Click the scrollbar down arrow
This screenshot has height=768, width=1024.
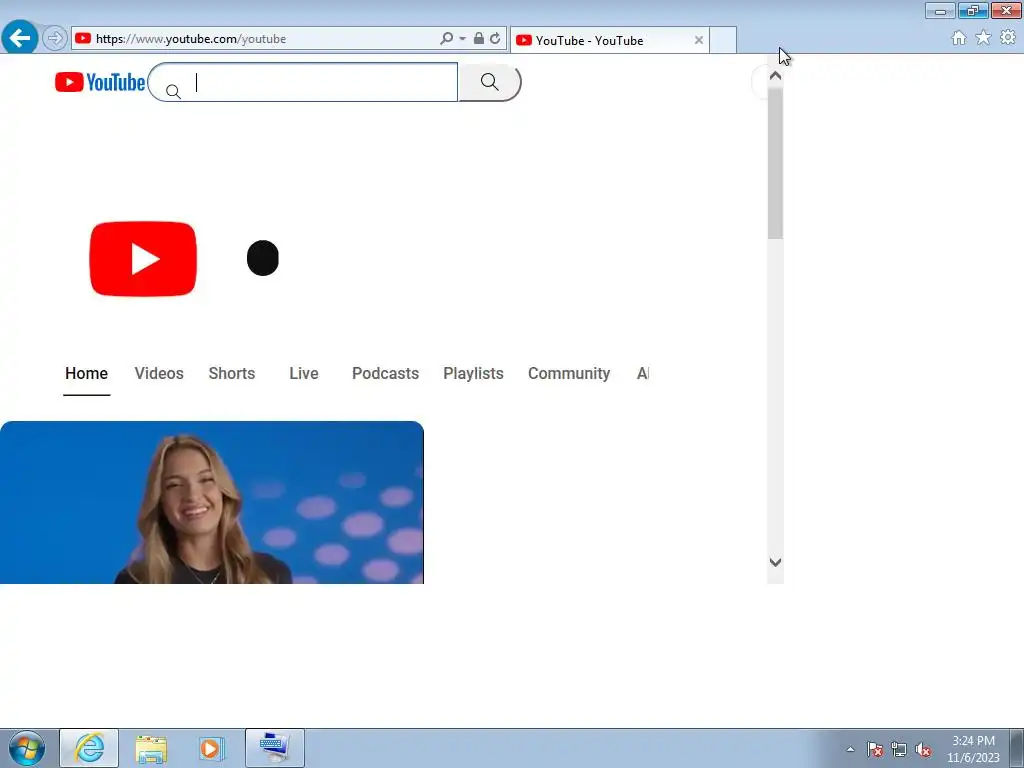point(775,562)
